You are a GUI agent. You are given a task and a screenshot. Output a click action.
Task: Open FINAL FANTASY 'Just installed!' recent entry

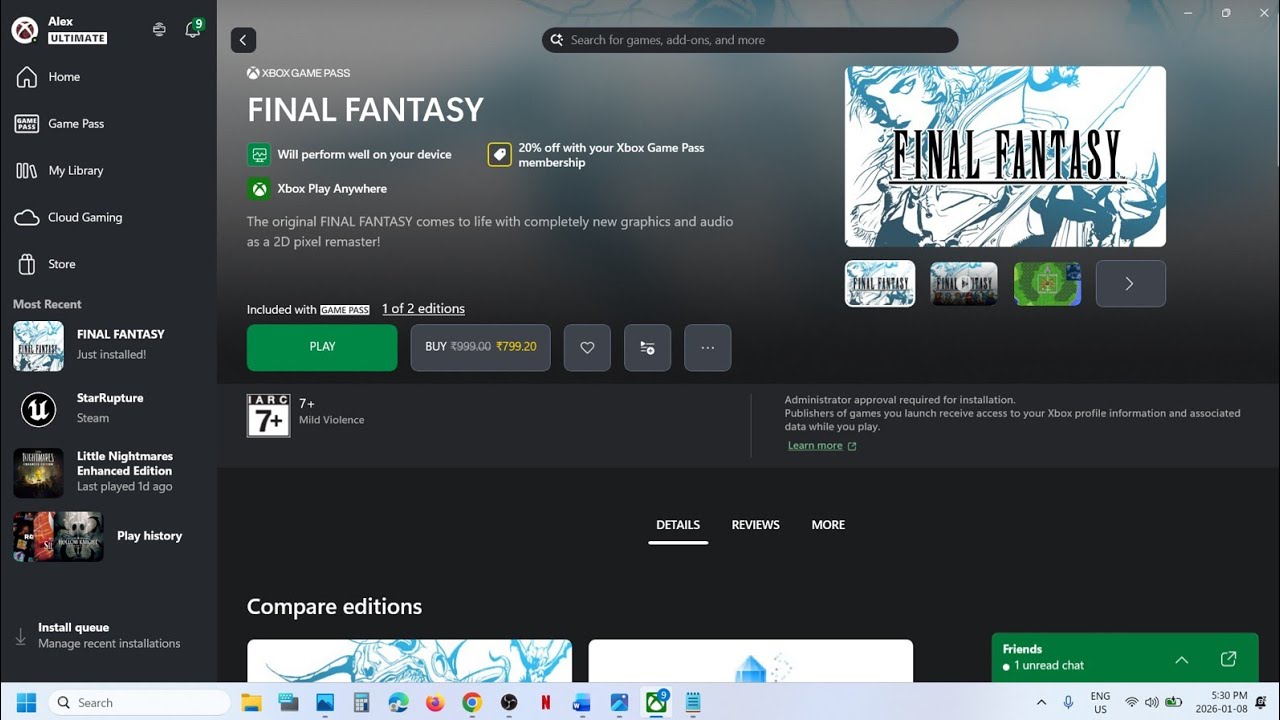point(108,345)
